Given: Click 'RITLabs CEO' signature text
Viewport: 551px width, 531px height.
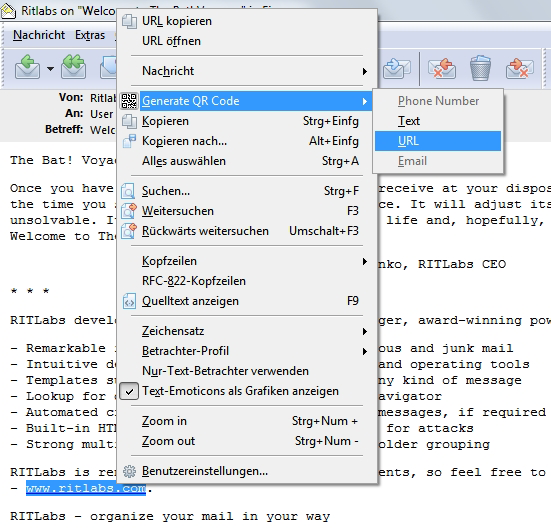Looking at the screenshot, I should (x=462, y=264).
